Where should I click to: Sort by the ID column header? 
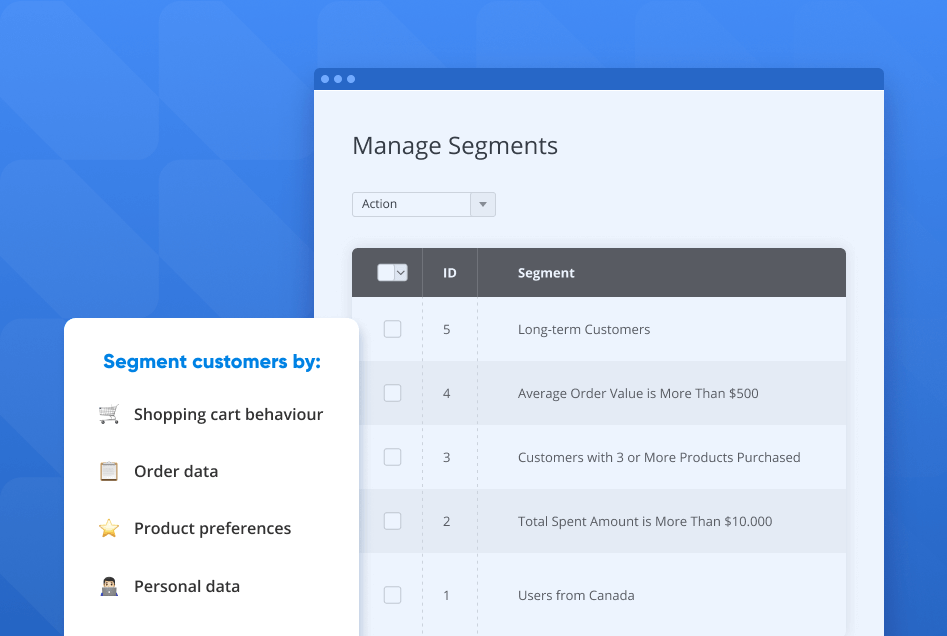449,272
